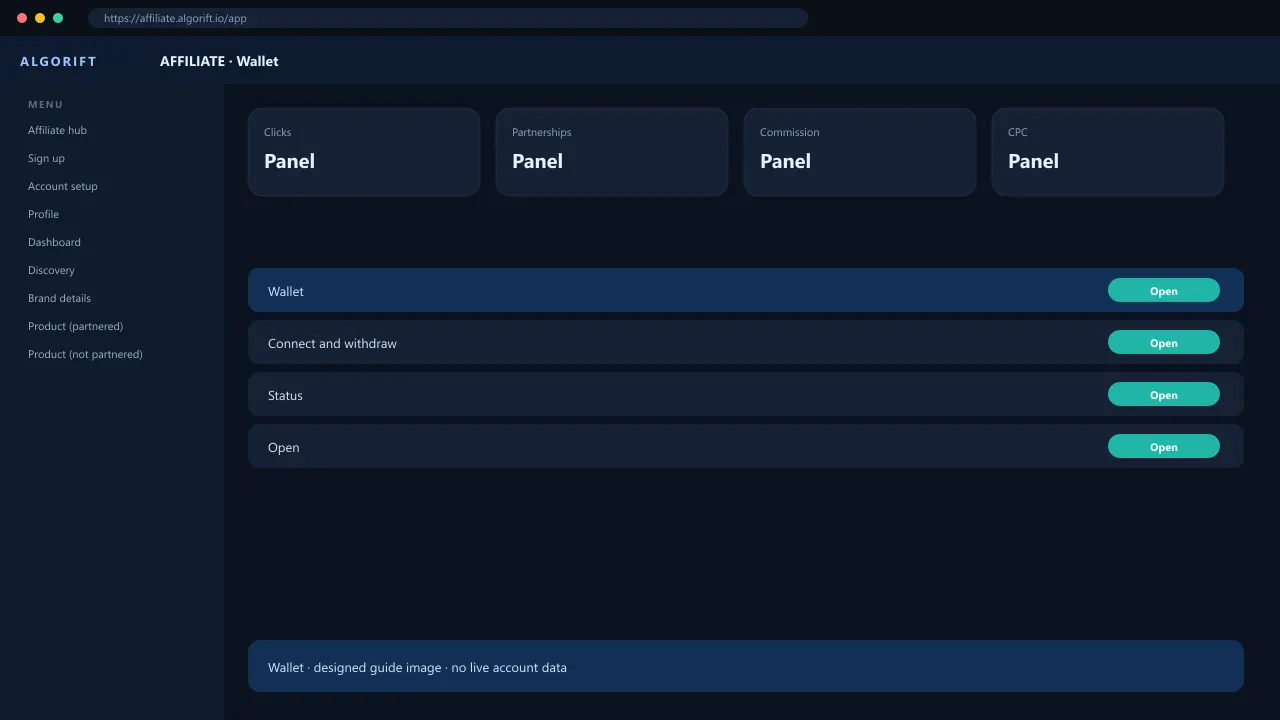Click the Open button for Wallet row
1280x720 pixels.
point(1163,291)
